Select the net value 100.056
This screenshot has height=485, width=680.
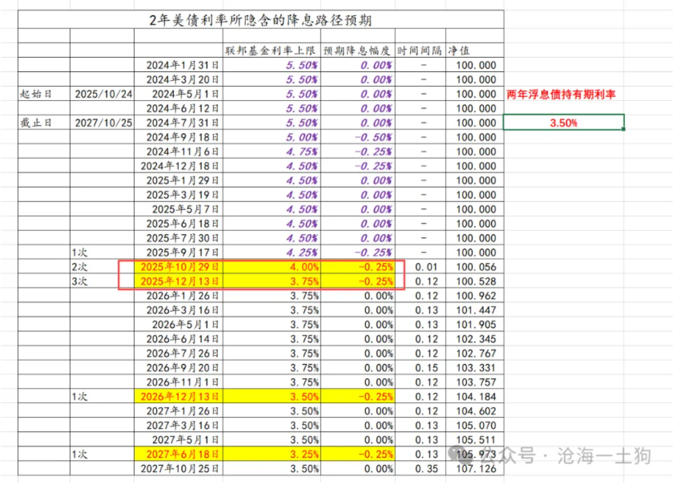click(474, 267)
